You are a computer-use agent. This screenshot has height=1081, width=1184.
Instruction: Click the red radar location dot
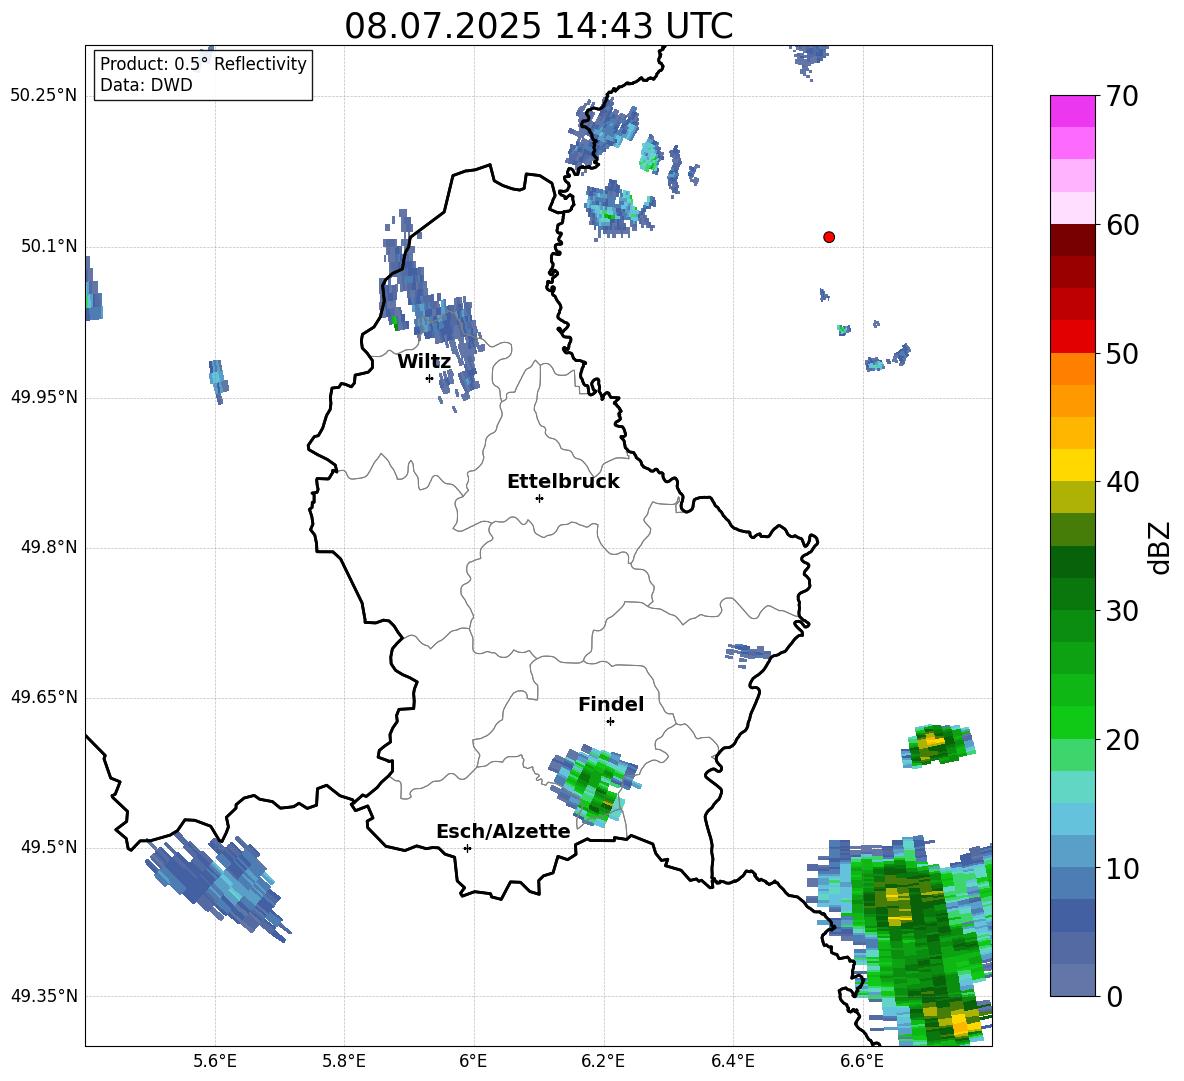coord(828,237)
